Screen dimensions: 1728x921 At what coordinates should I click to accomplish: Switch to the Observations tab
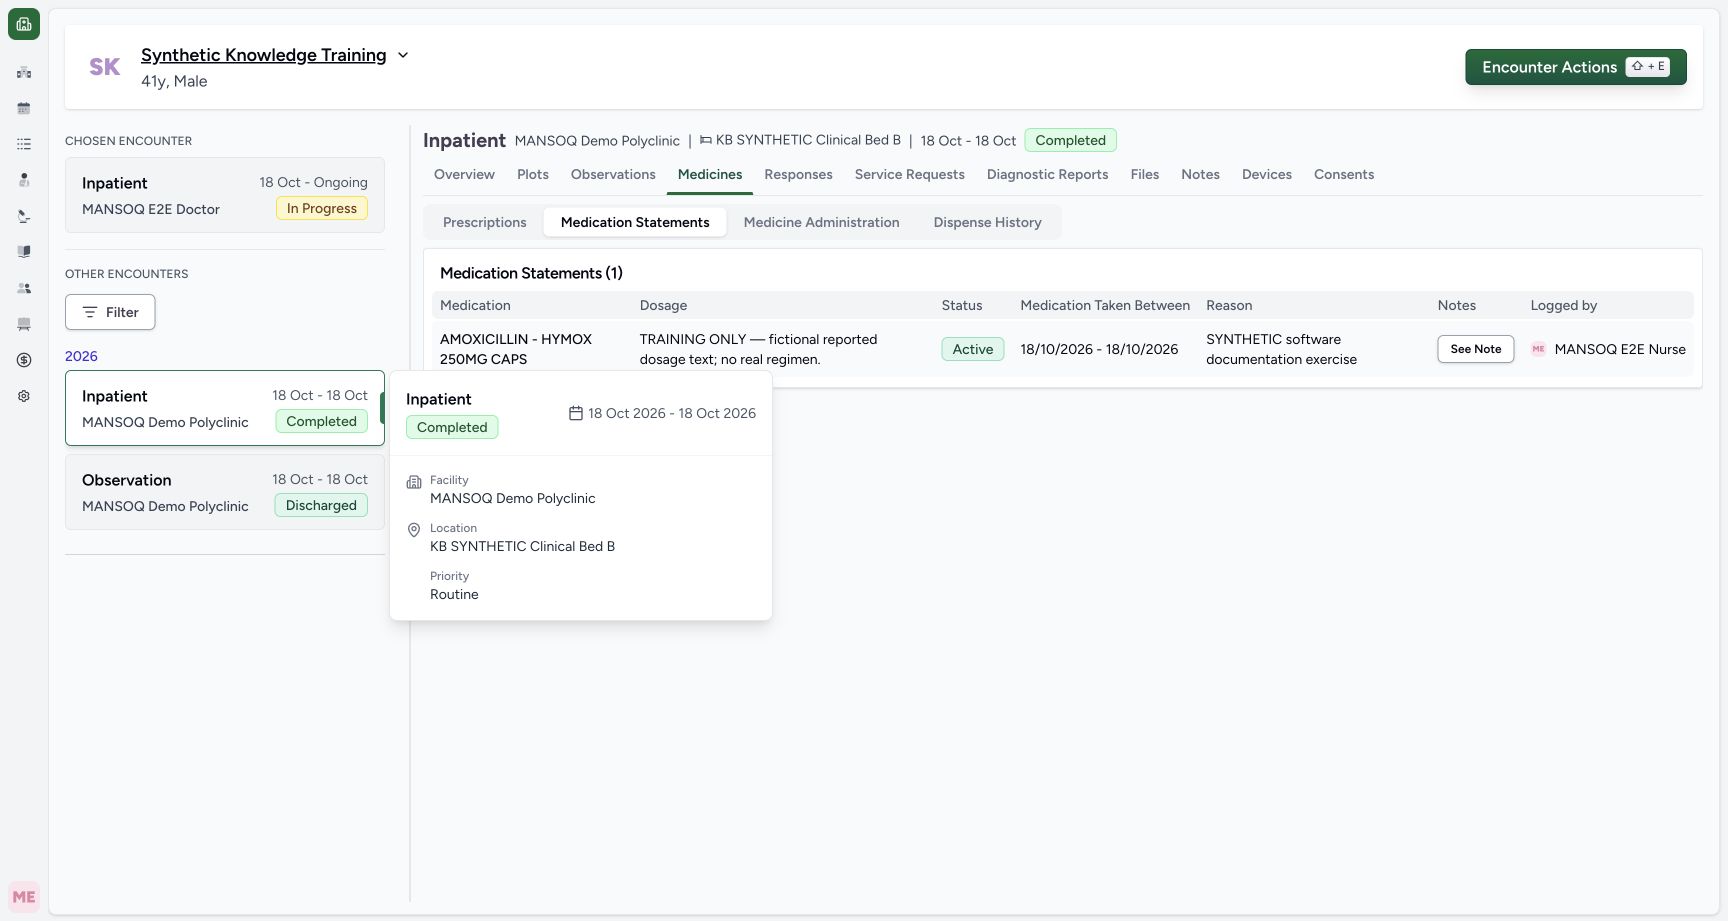tap(613, 174)
